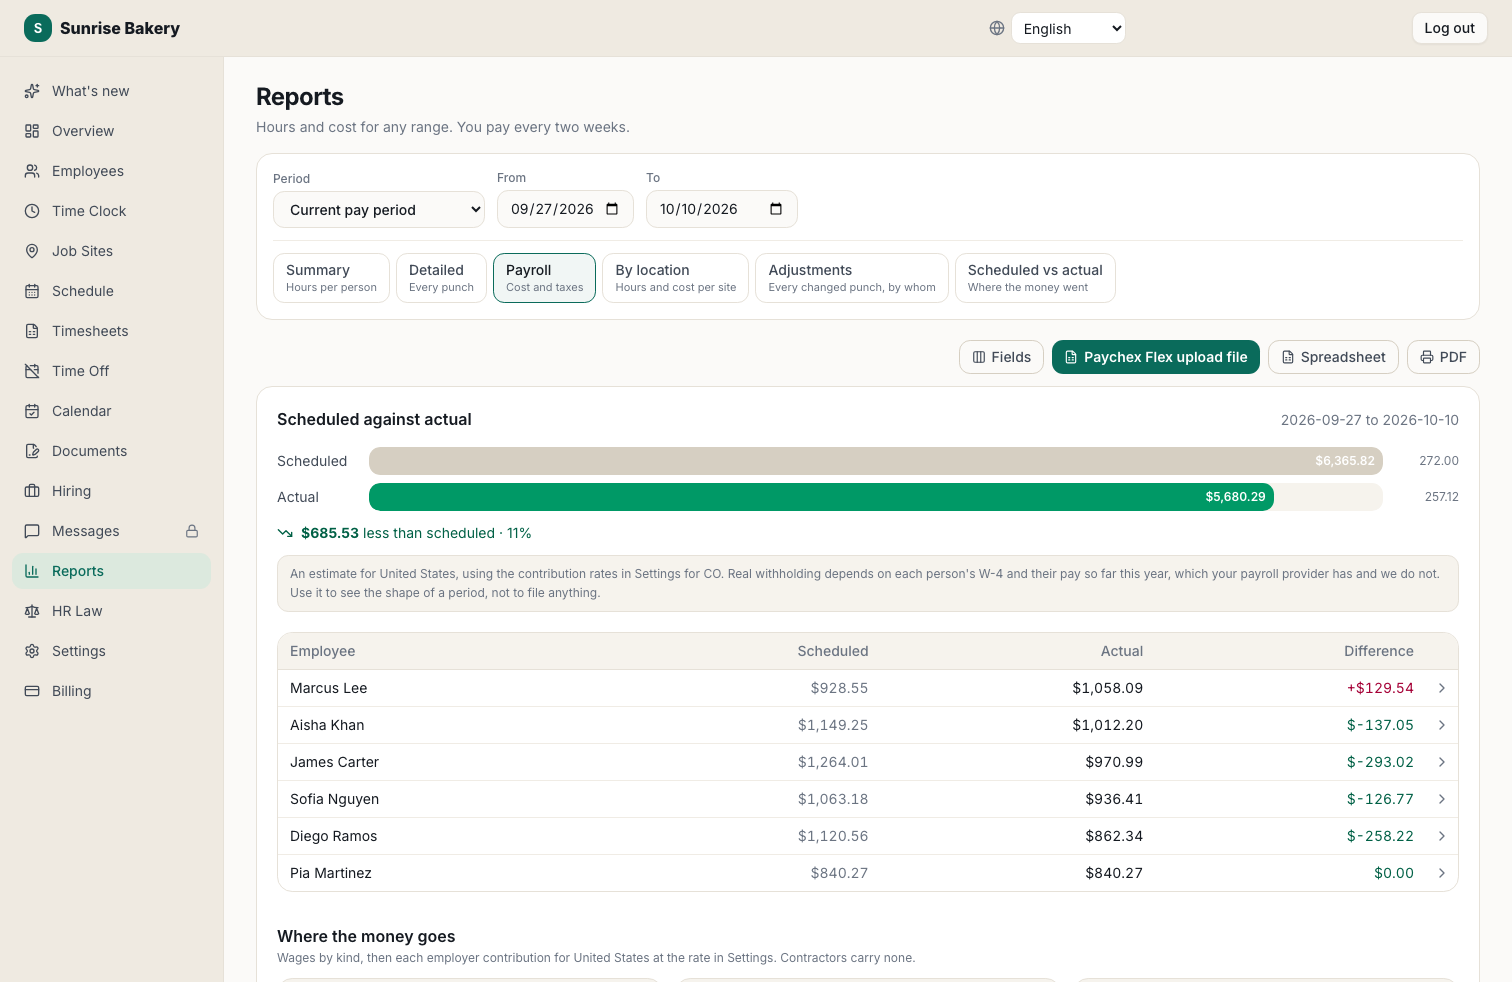Click the Billing credit card icon
This screenshot has width=1512, height=982.
tap(32, 691)
